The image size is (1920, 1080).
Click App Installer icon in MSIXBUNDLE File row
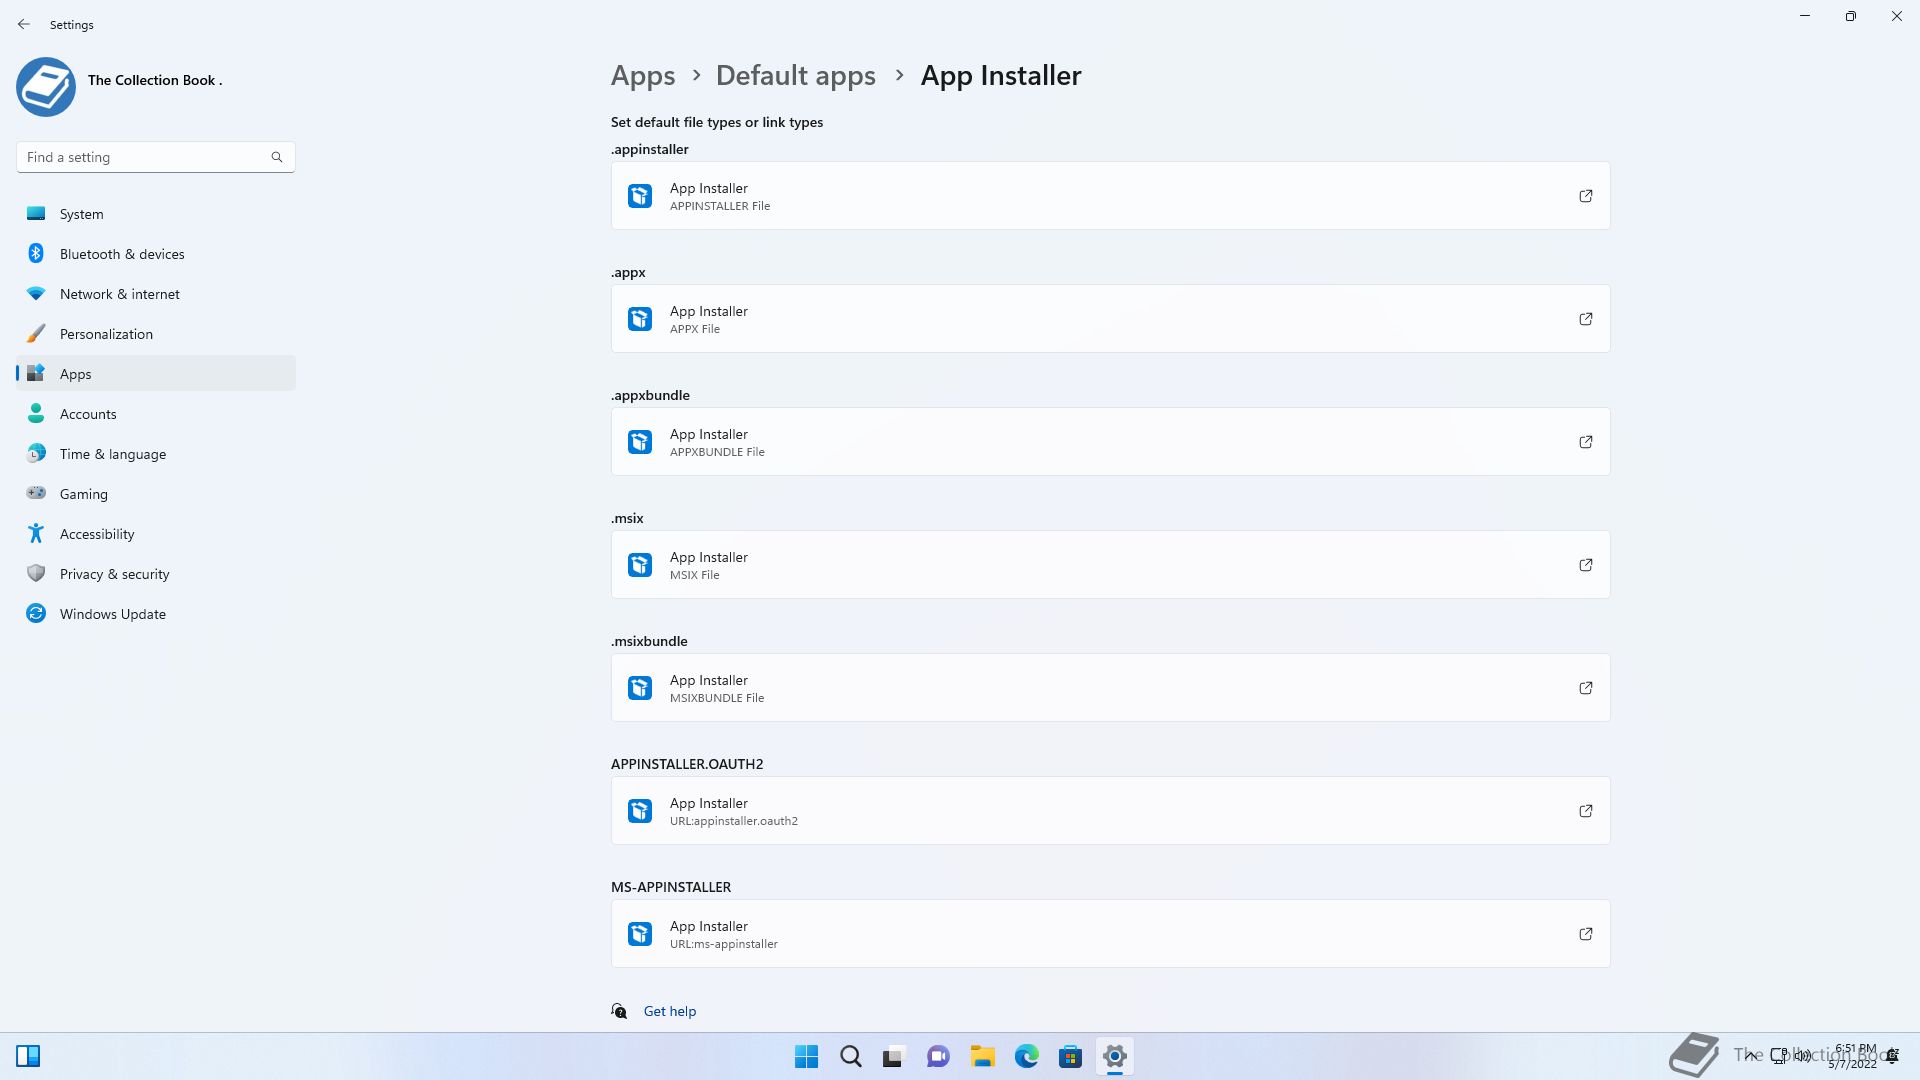point(640,688)
